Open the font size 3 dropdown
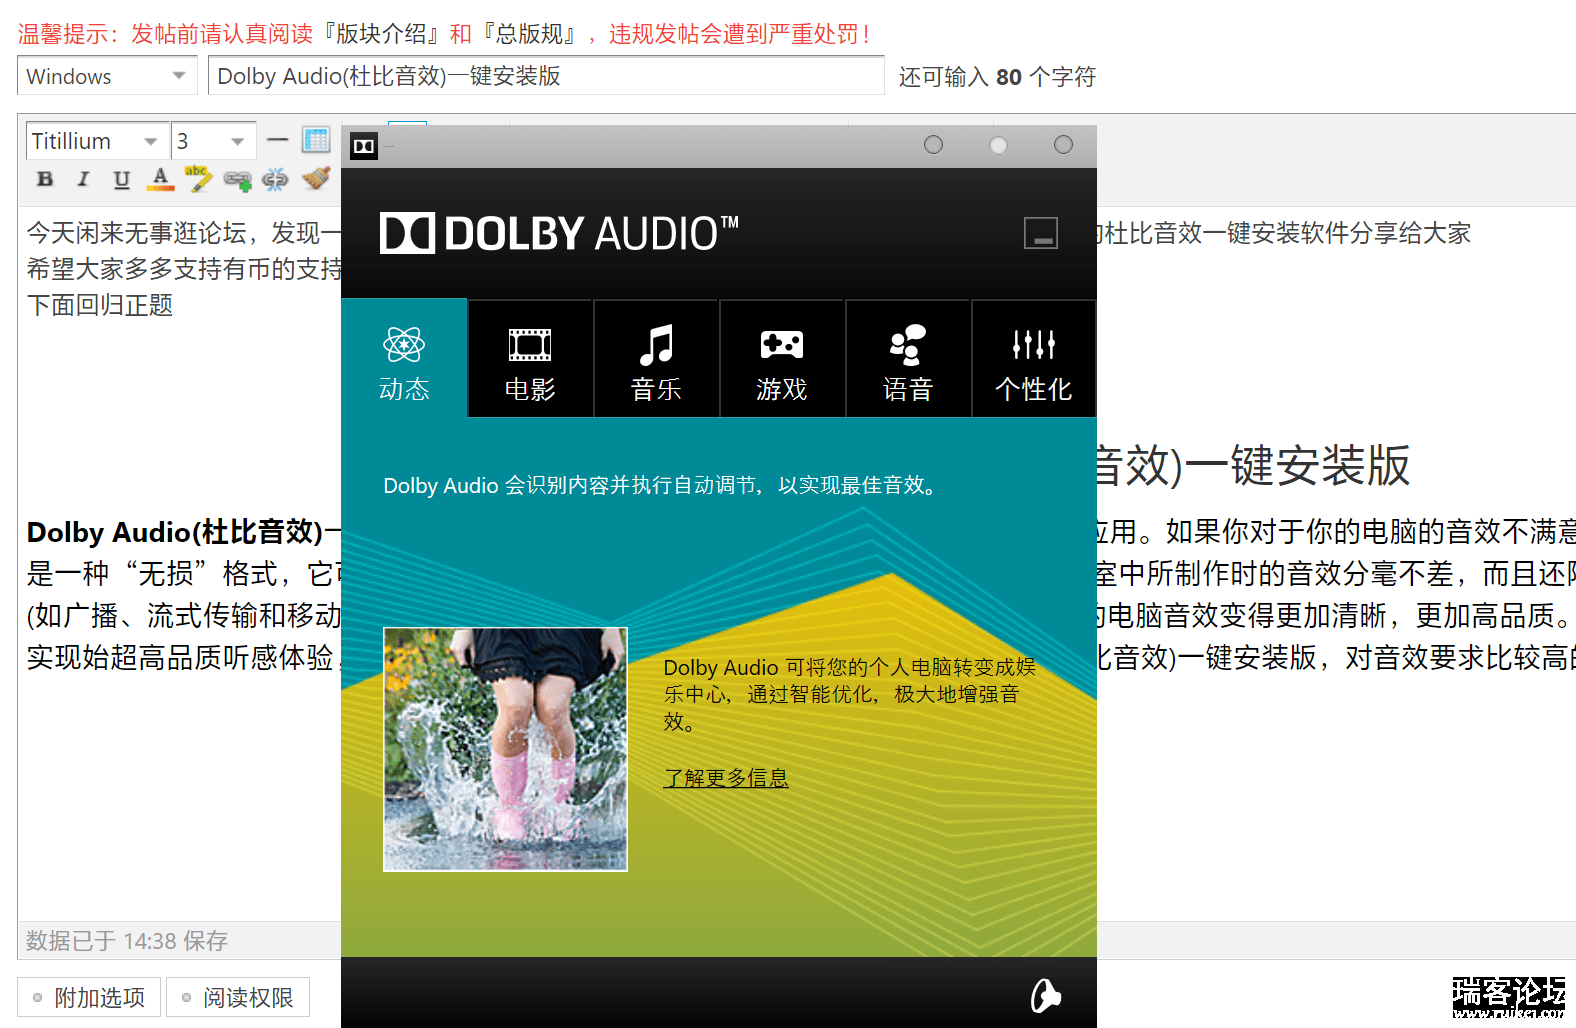Image resolution: width=1576 pixels, height=1028 pixels. tap(214, 141)
